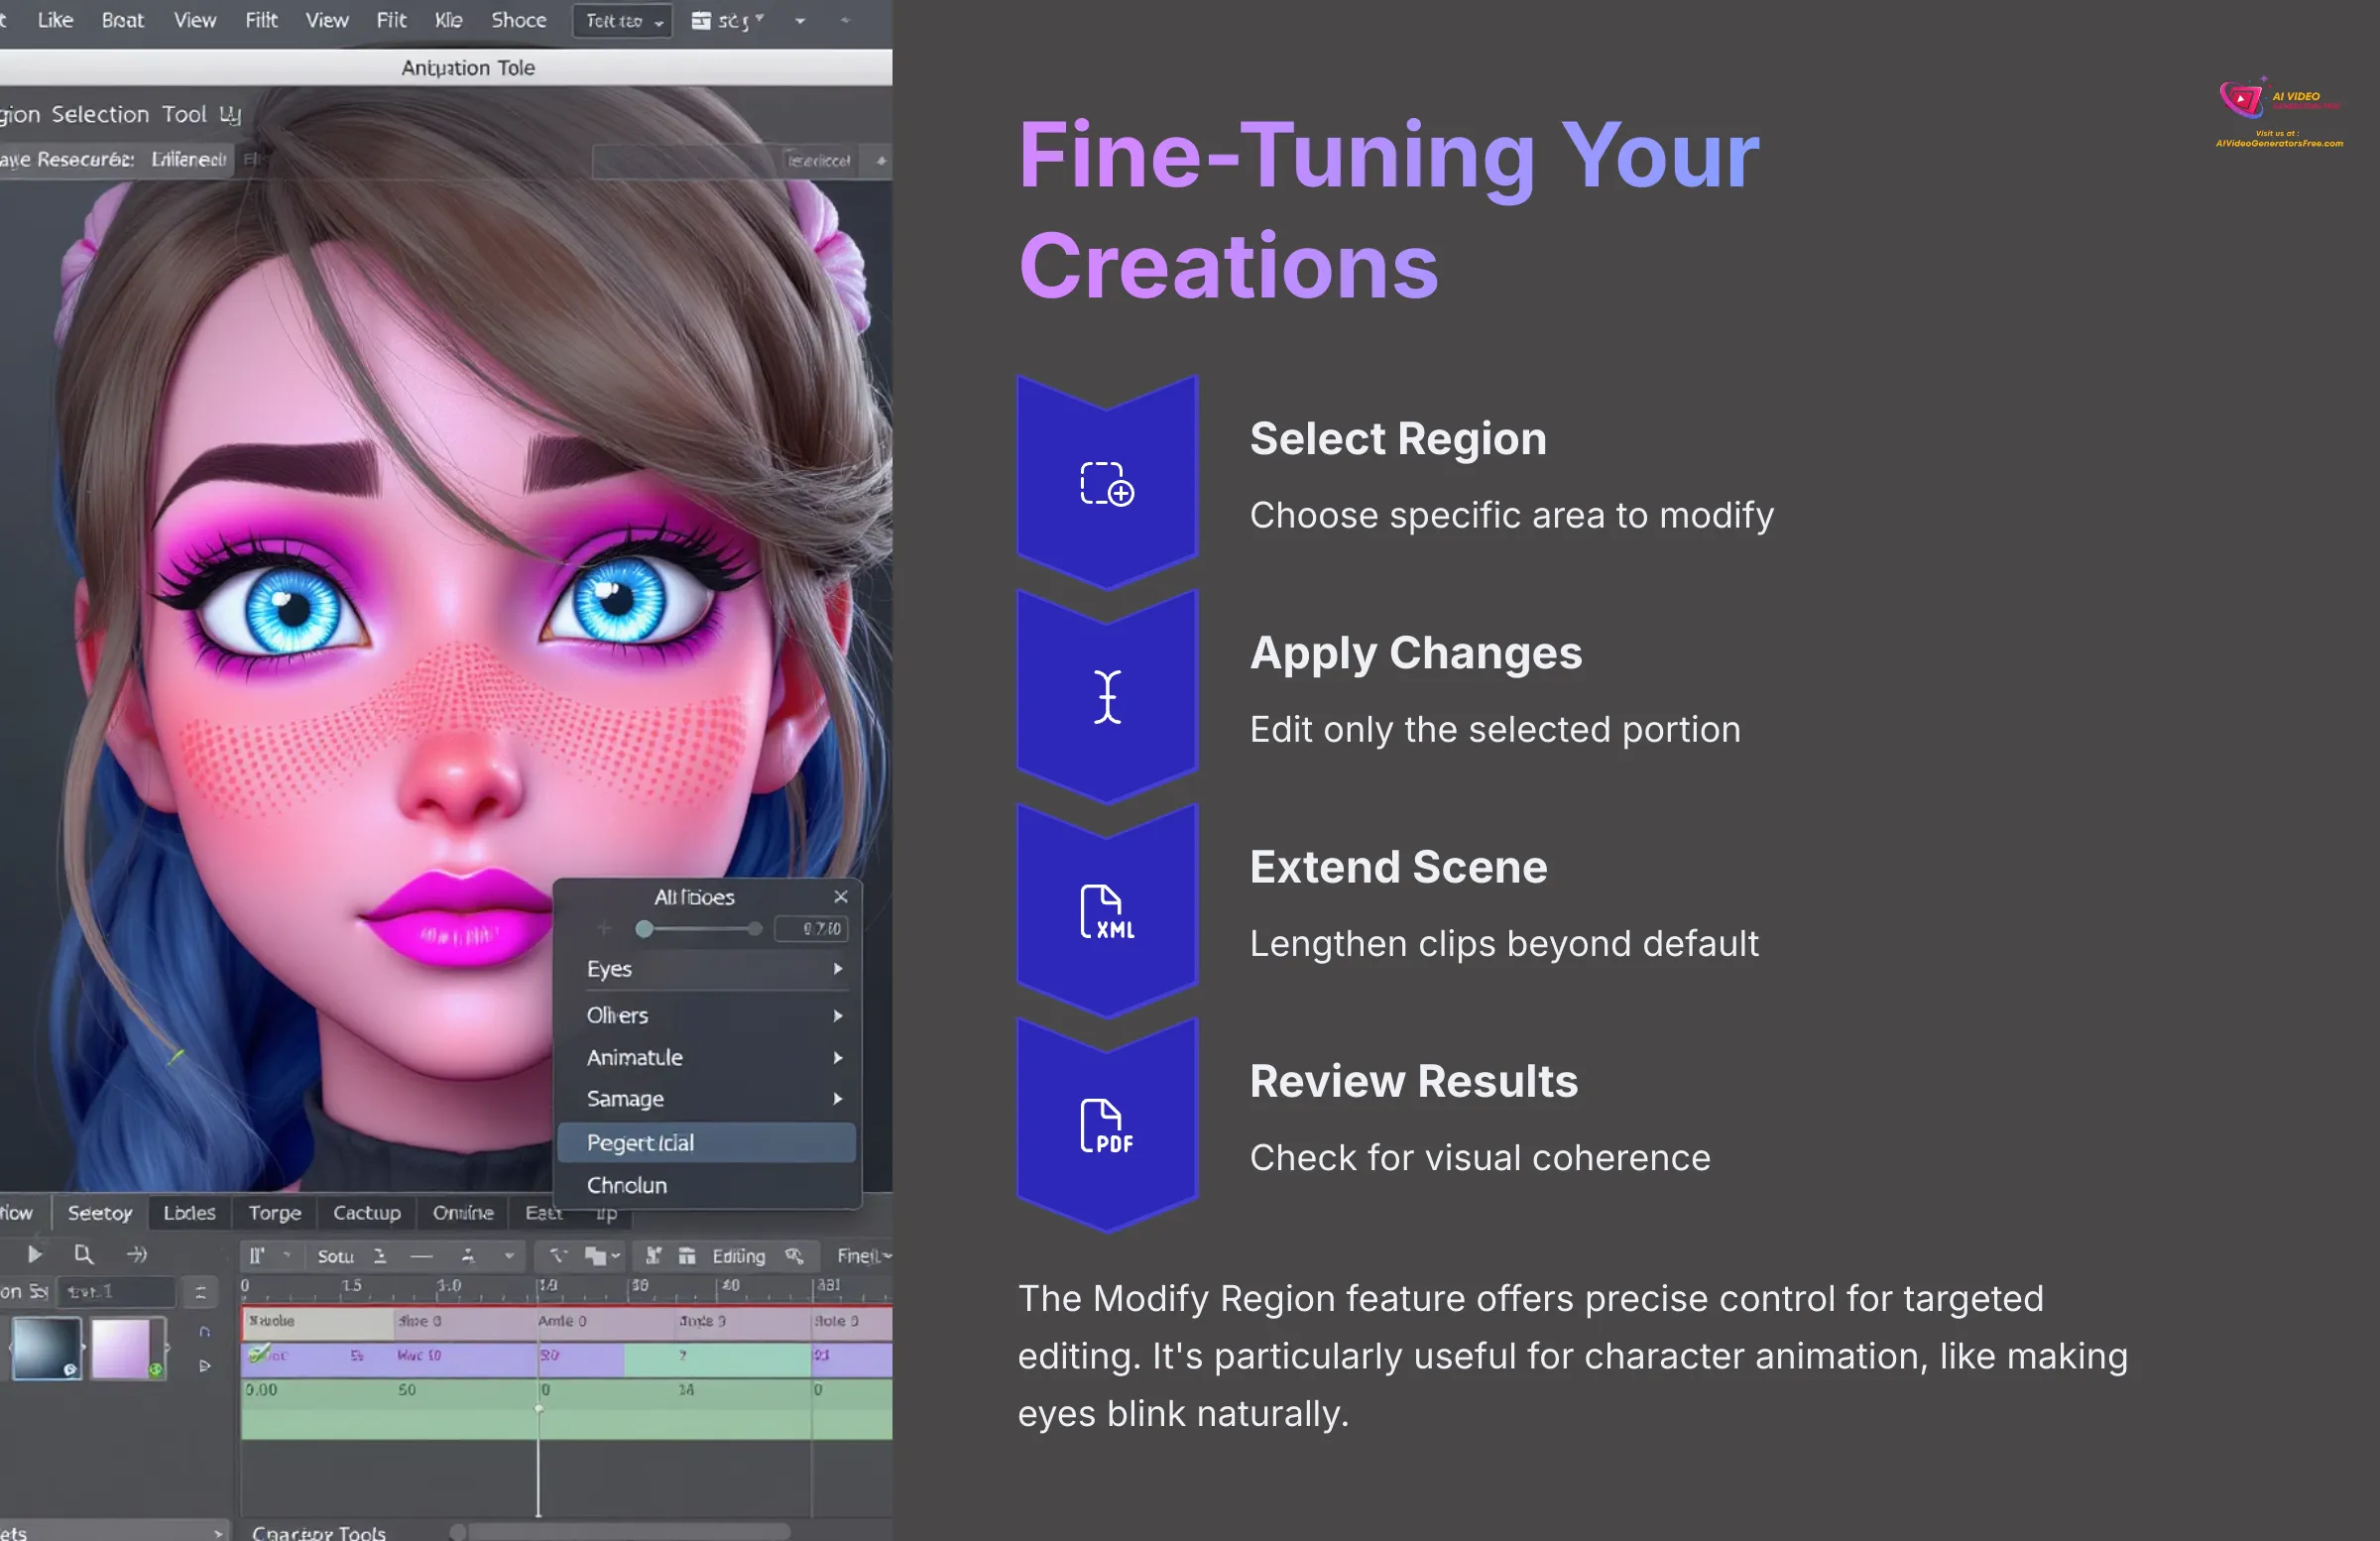Click the Sotu button in timeline toolbar
The height and width of the screenshot is (1541, 2380).
[335, 1256]
